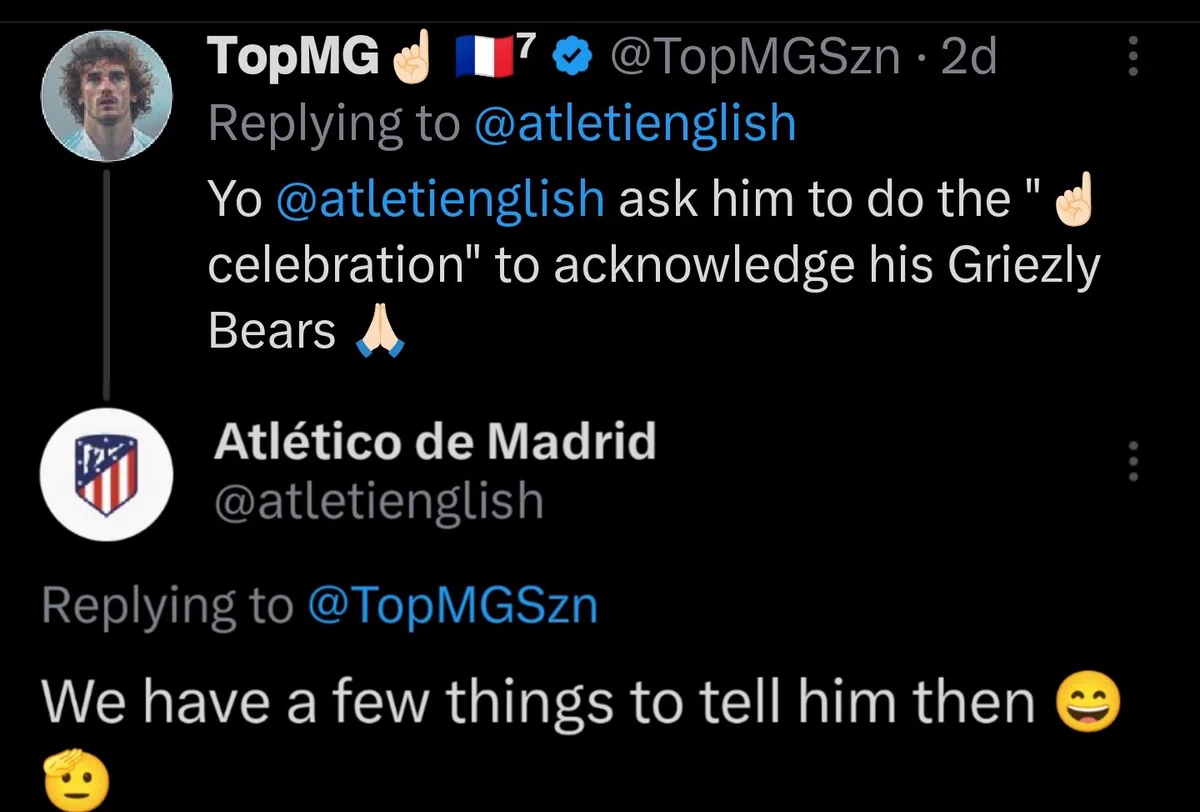This screenshot has width=1200, height=812.
Task: Open the reply text We have a few things
Action: [x=538, y=703]
